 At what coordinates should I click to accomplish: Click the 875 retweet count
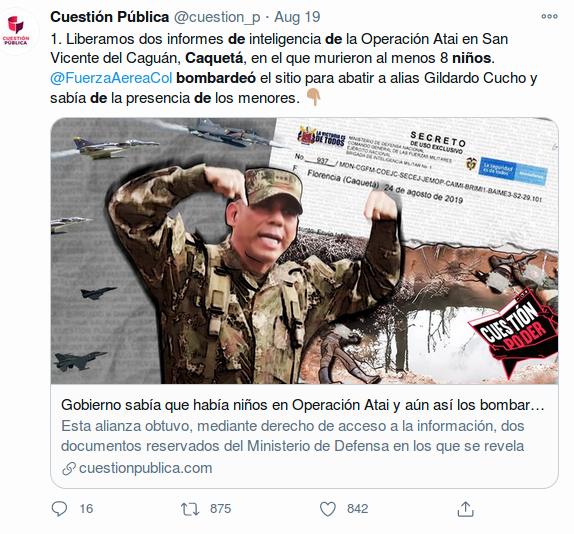pyautogui.click(x=220, y=509)
